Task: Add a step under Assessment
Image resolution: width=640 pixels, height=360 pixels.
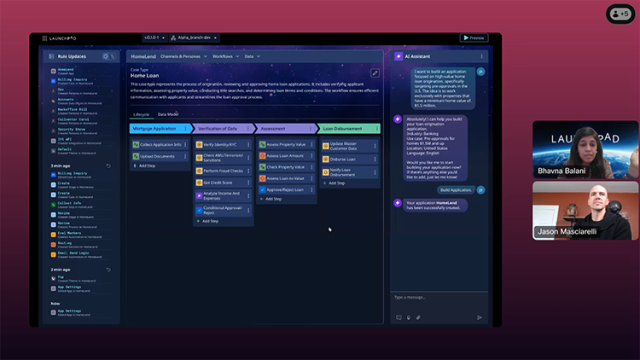Action: (271, 199)
